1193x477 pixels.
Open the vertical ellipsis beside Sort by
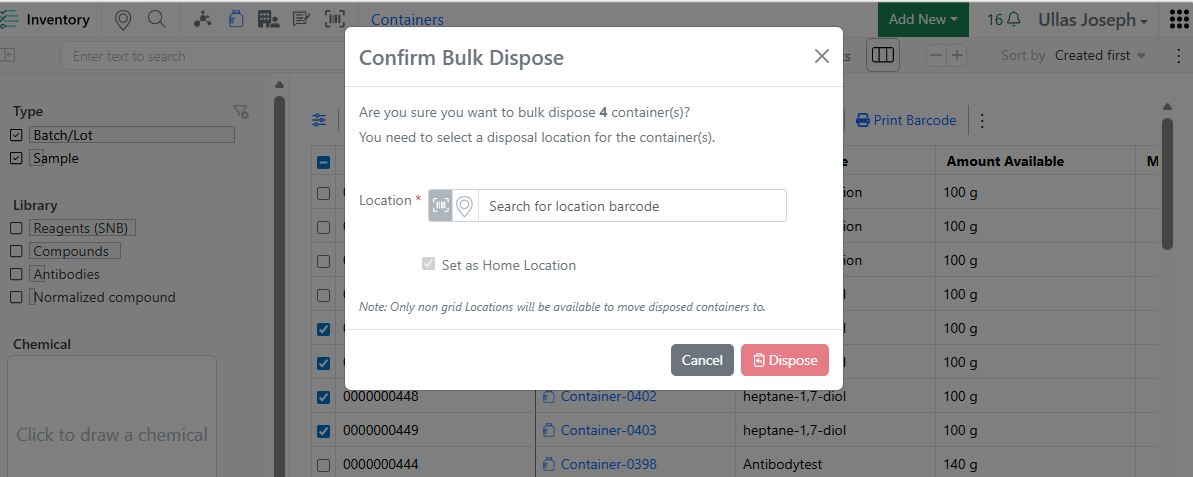click(1179, 56)
